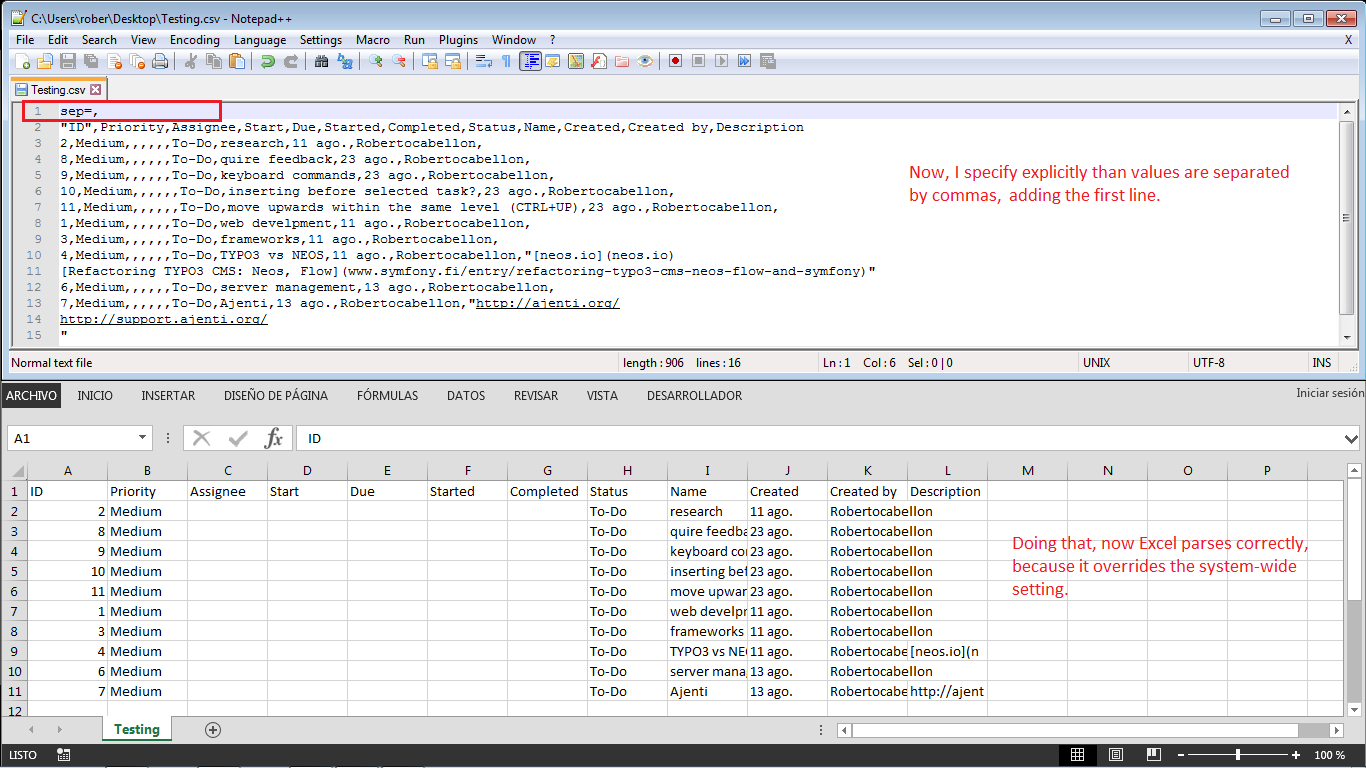
Task: Click the Save Recorded Macro icon
Action: pos(767,61)
